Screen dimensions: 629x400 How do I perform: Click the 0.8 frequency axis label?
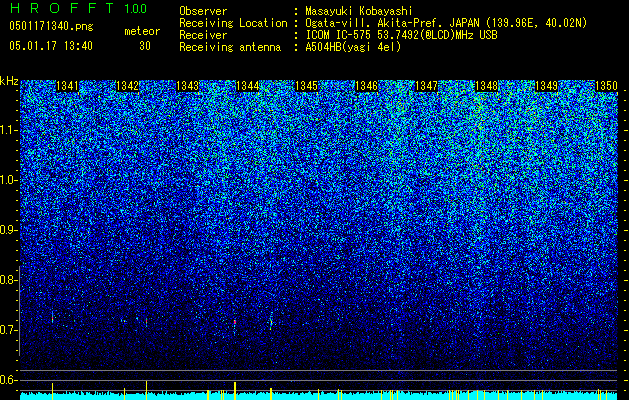click(8, 280)
